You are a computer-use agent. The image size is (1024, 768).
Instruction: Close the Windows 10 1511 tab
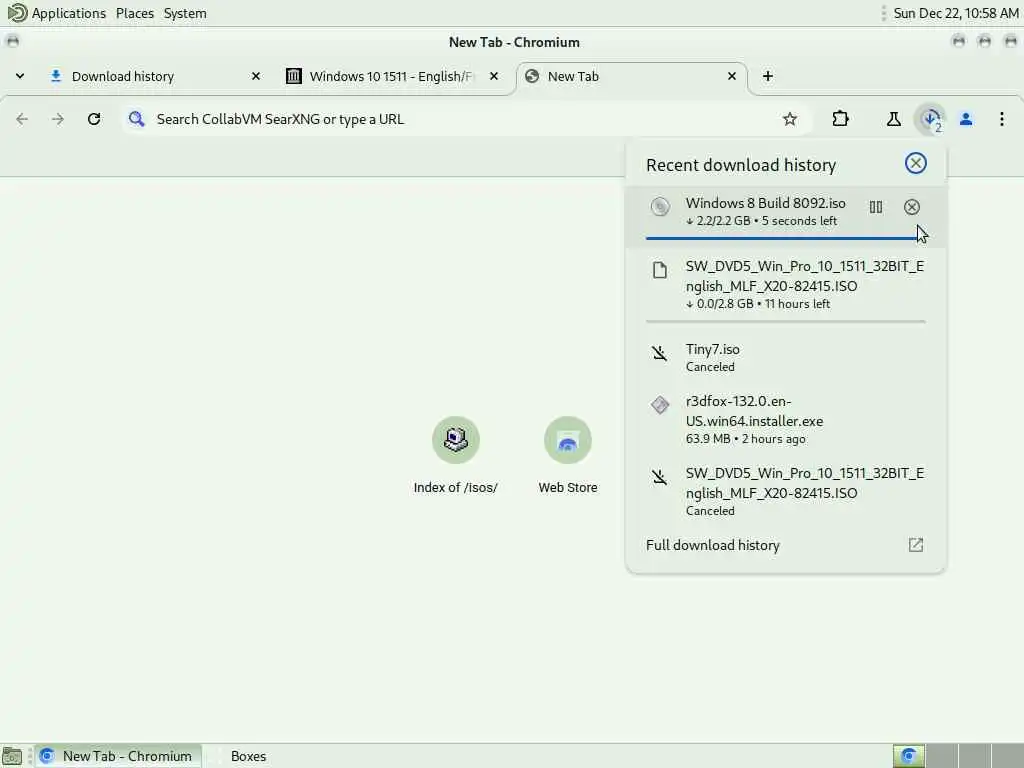494,76
